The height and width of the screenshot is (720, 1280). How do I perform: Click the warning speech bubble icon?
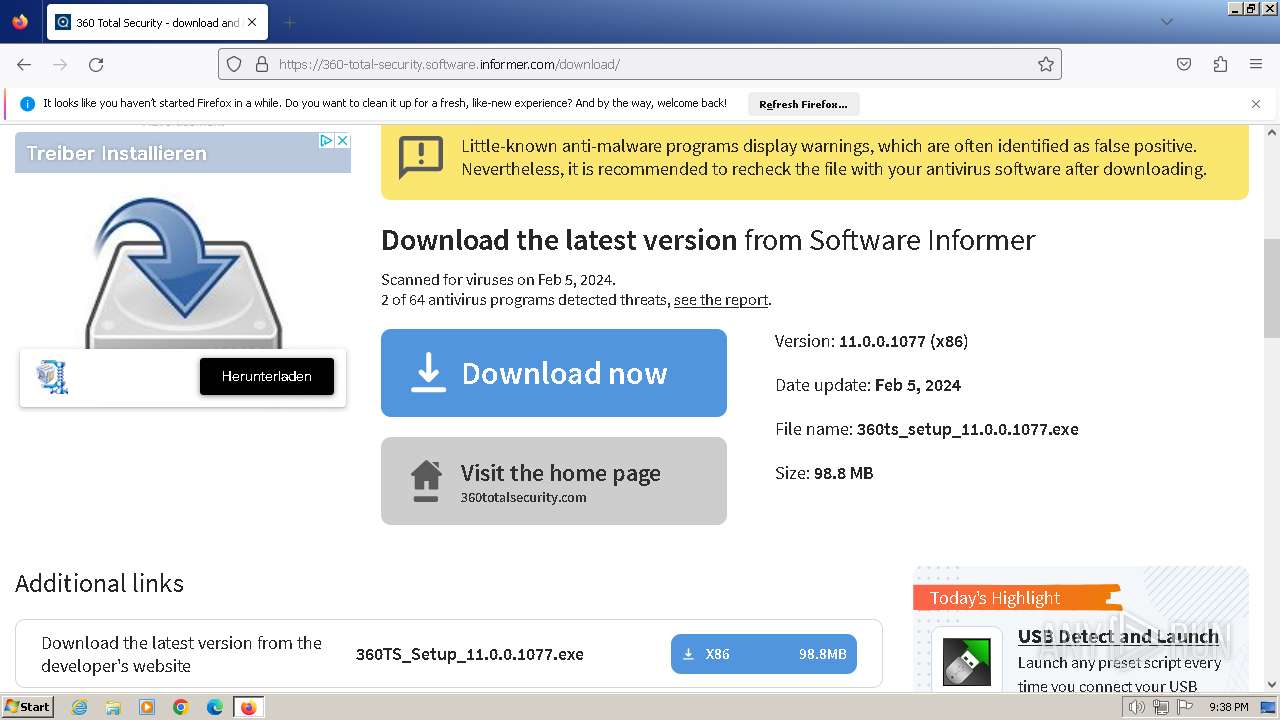421,157
